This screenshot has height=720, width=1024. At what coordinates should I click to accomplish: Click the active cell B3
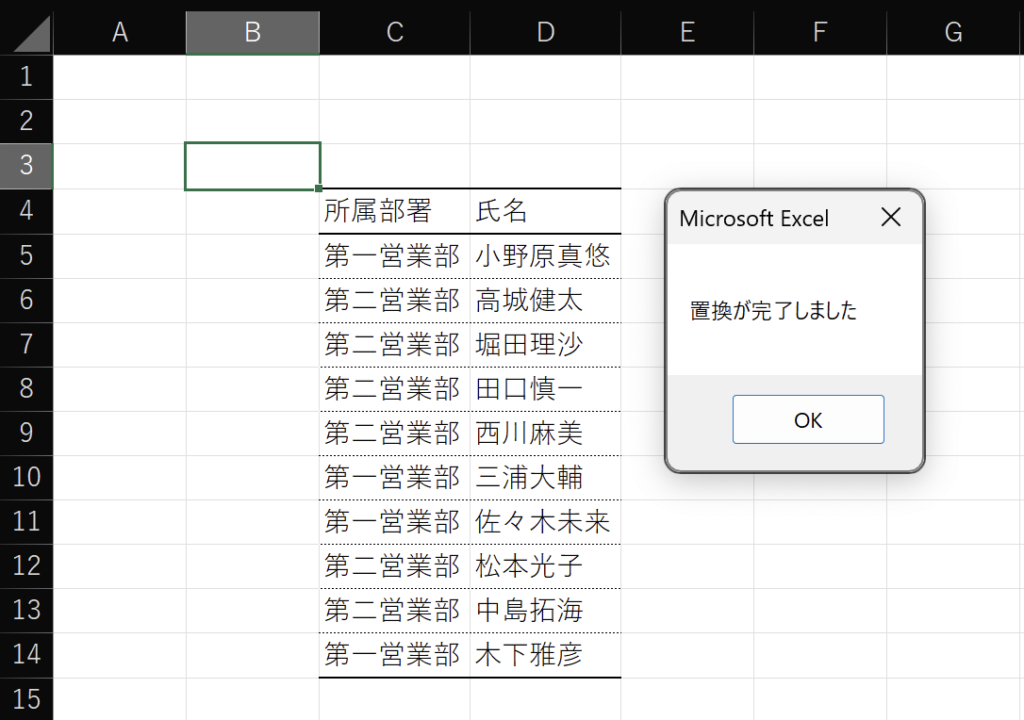(253, 166)
